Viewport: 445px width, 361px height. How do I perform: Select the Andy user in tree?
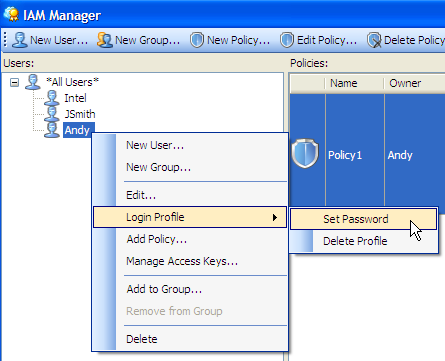coord(77,130)
